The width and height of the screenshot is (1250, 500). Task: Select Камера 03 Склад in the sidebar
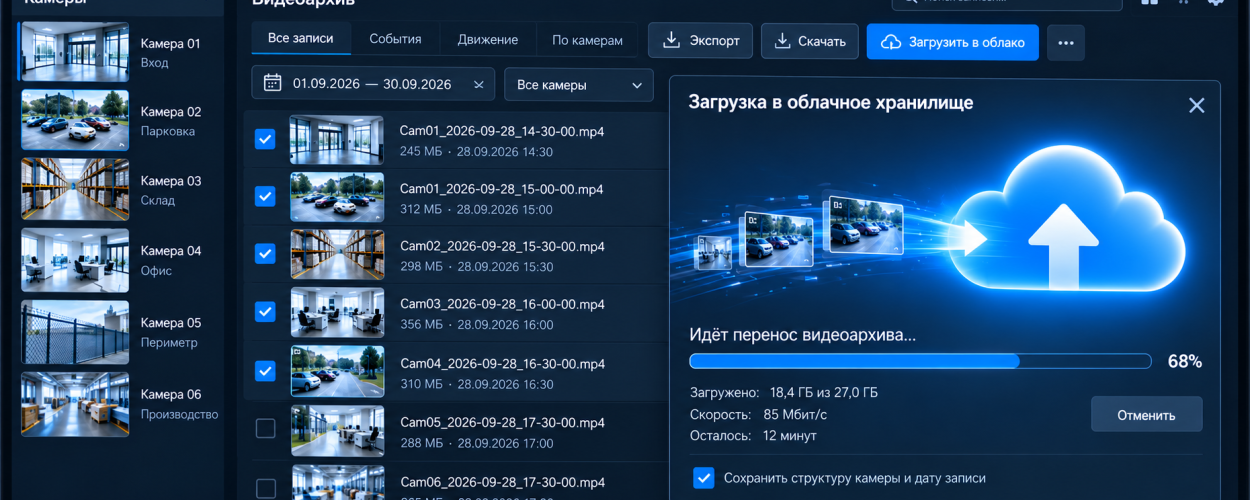[x=121, y=190]
